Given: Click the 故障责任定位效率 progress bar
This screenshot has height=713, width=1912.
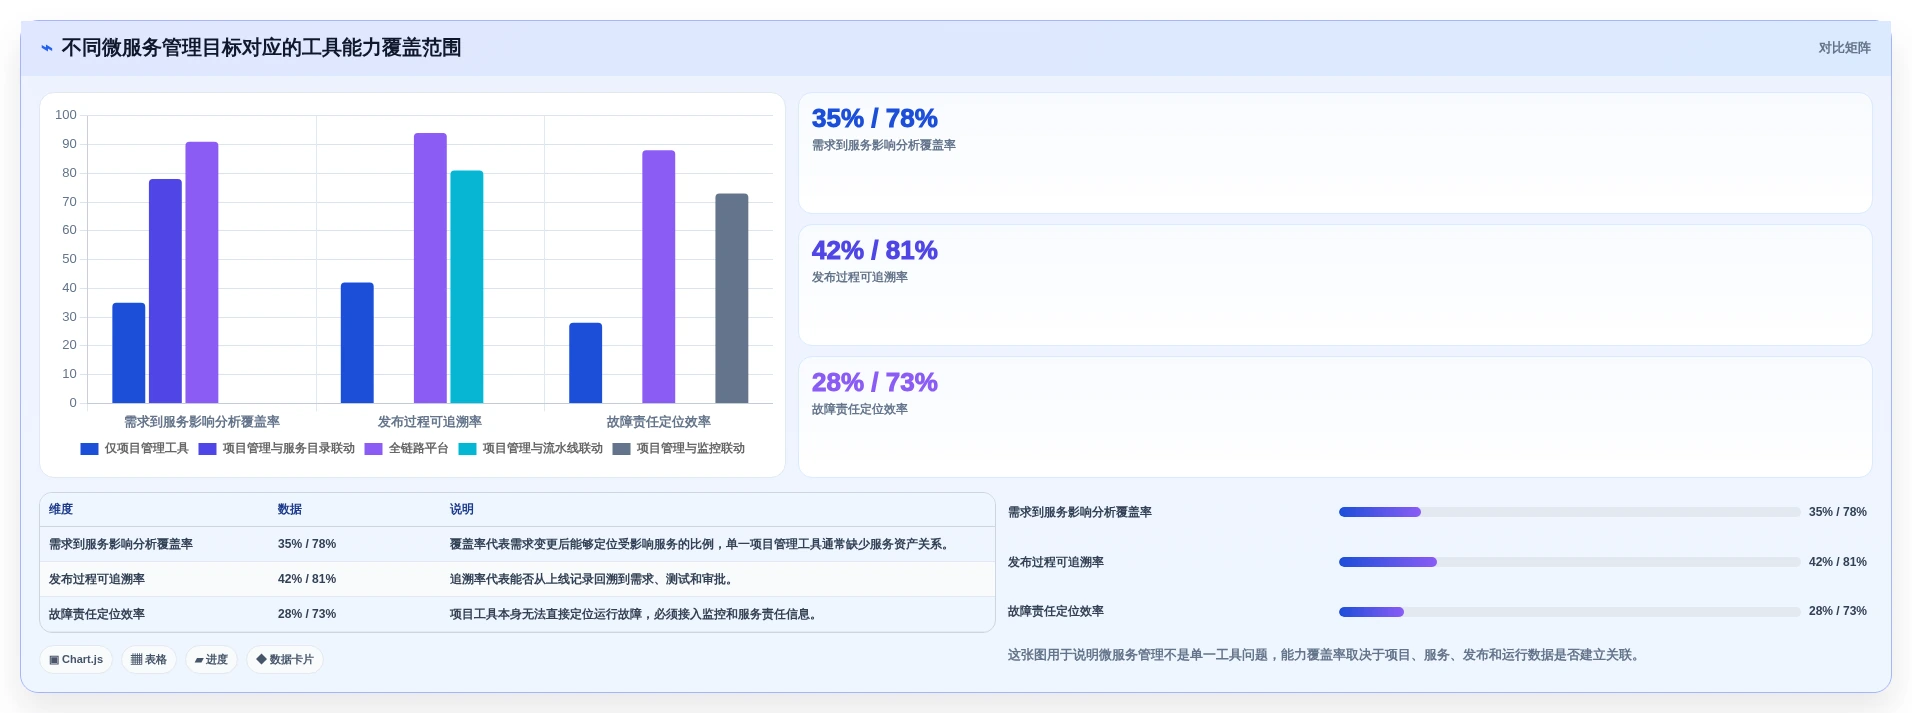Looking at the screenshot, I should 1569,612.
